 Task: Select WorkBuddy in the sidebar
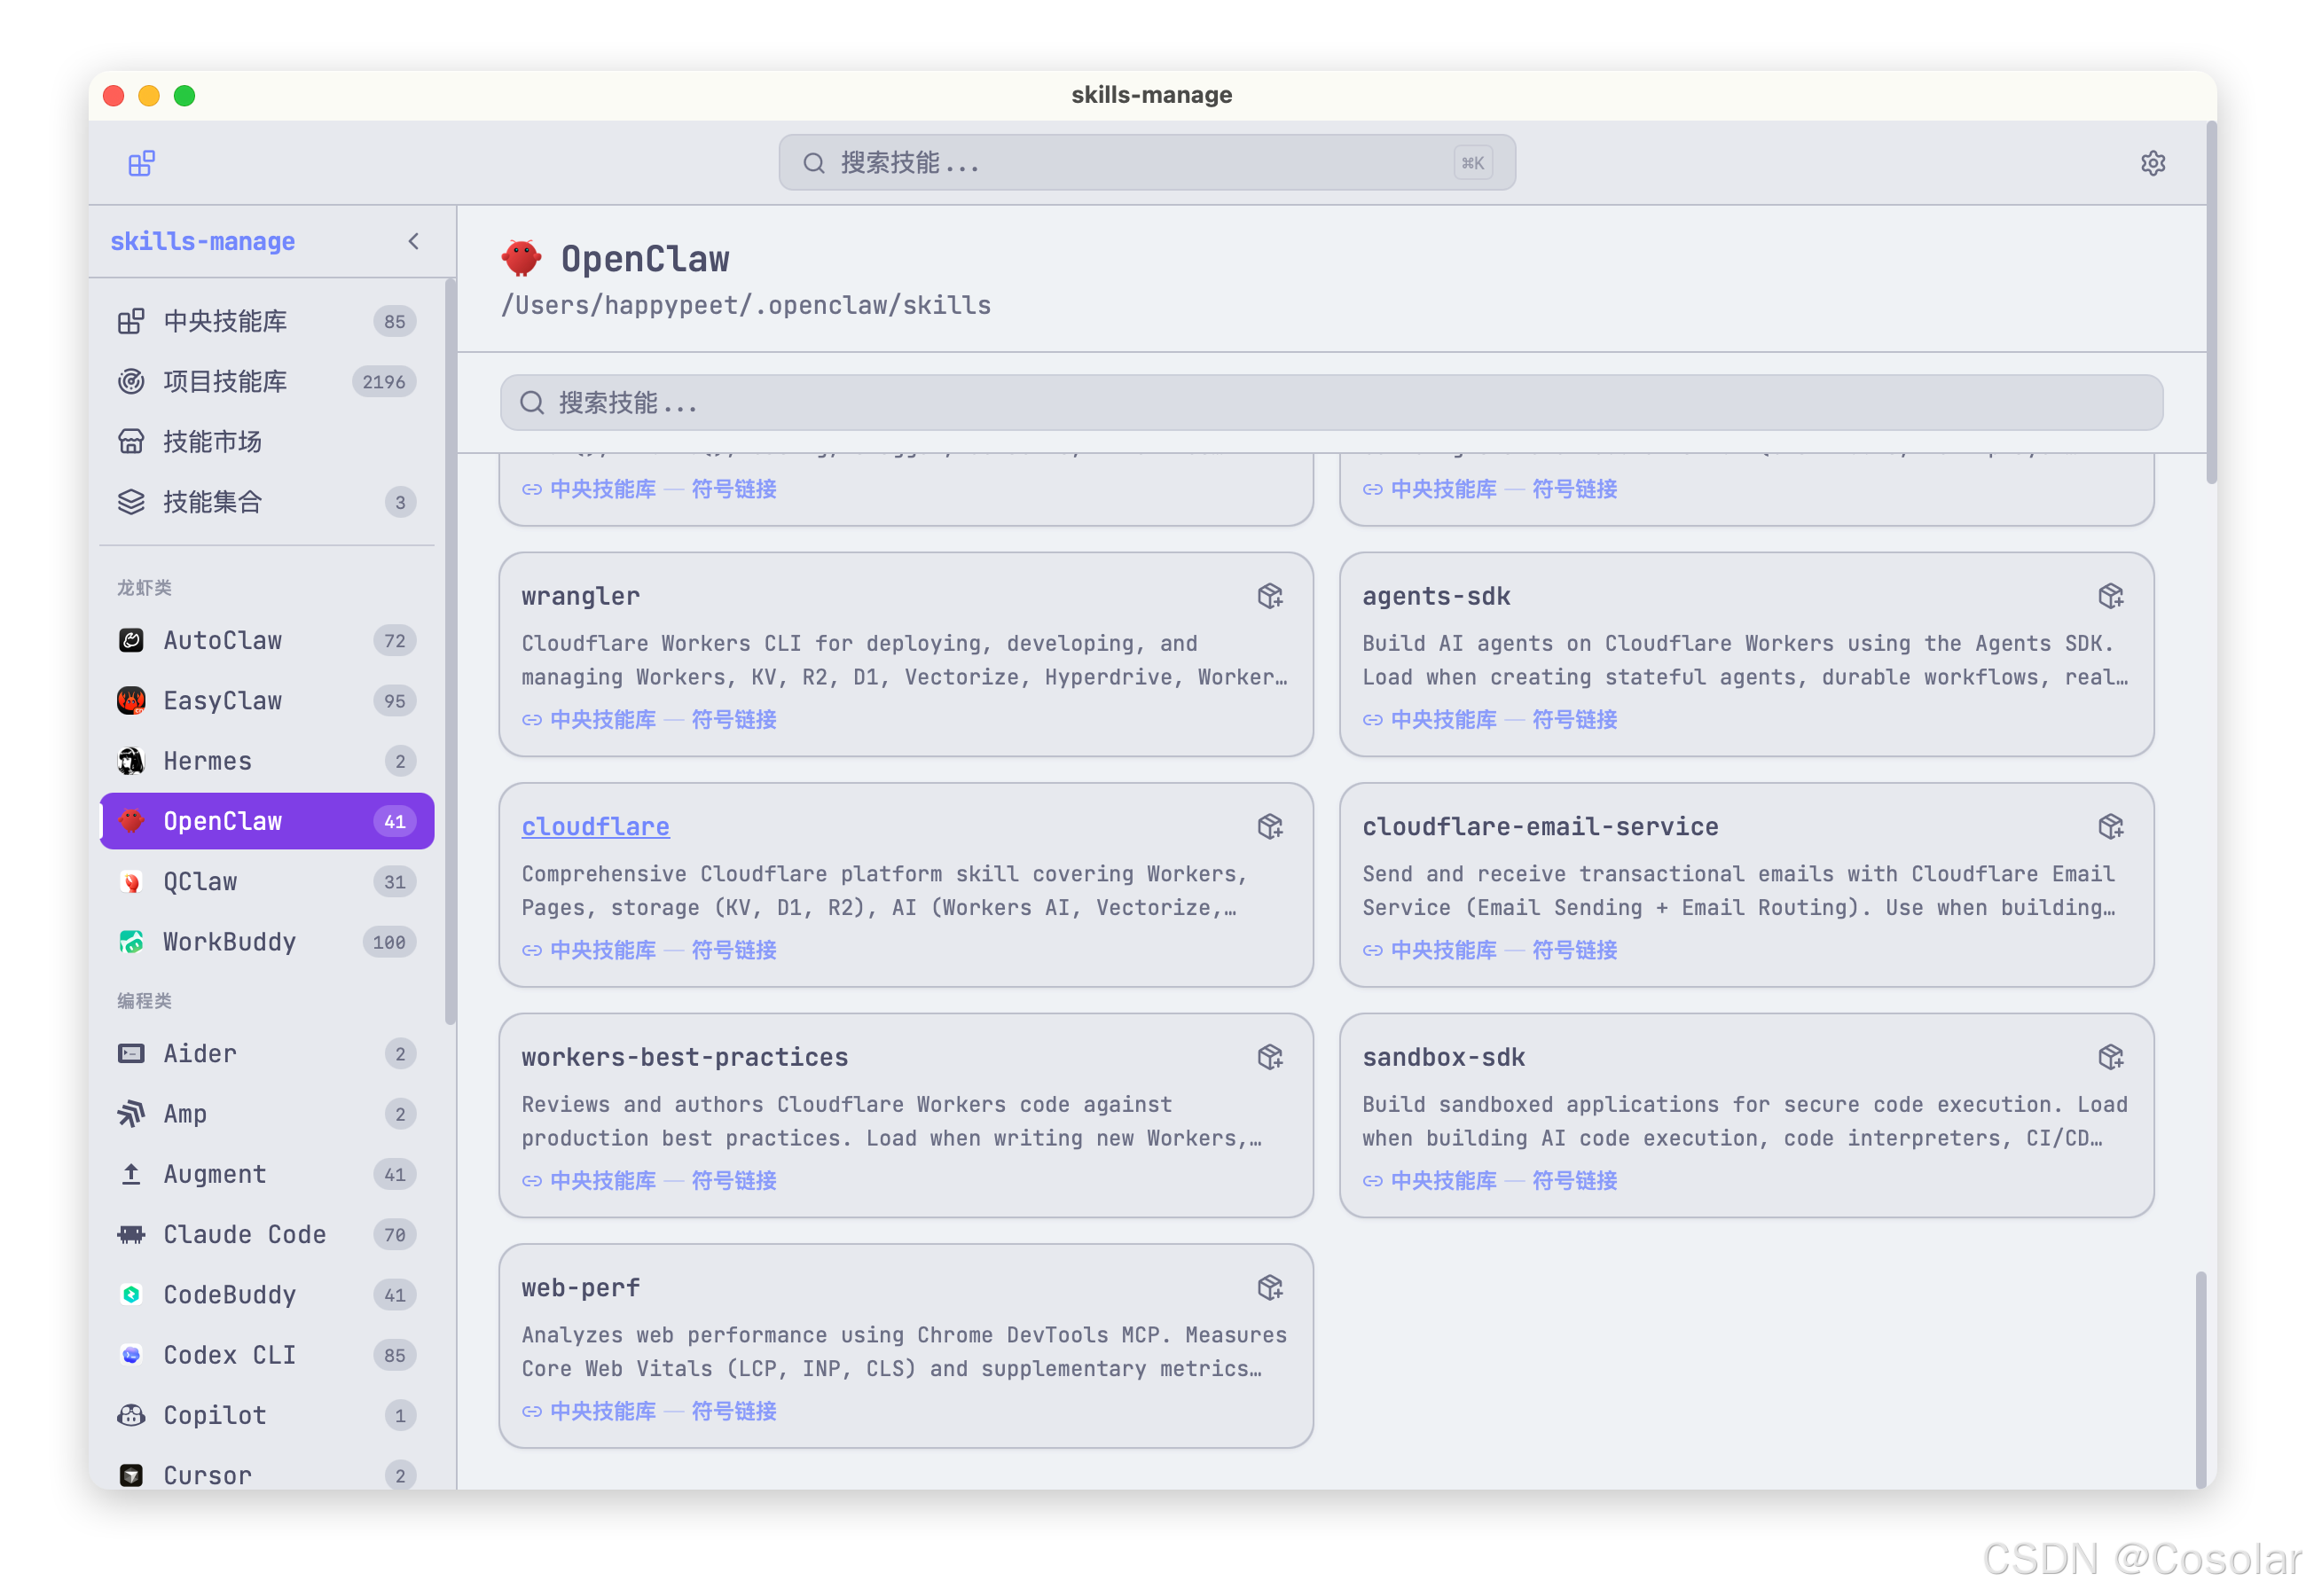(x=267, y=941)
